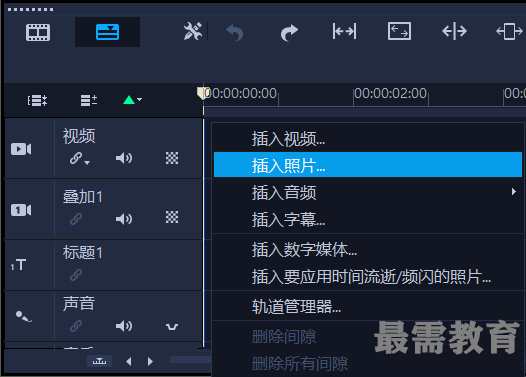The image size is (526, 377).
Task: Open the track add/remove manager icon
Action: (89, 100)
